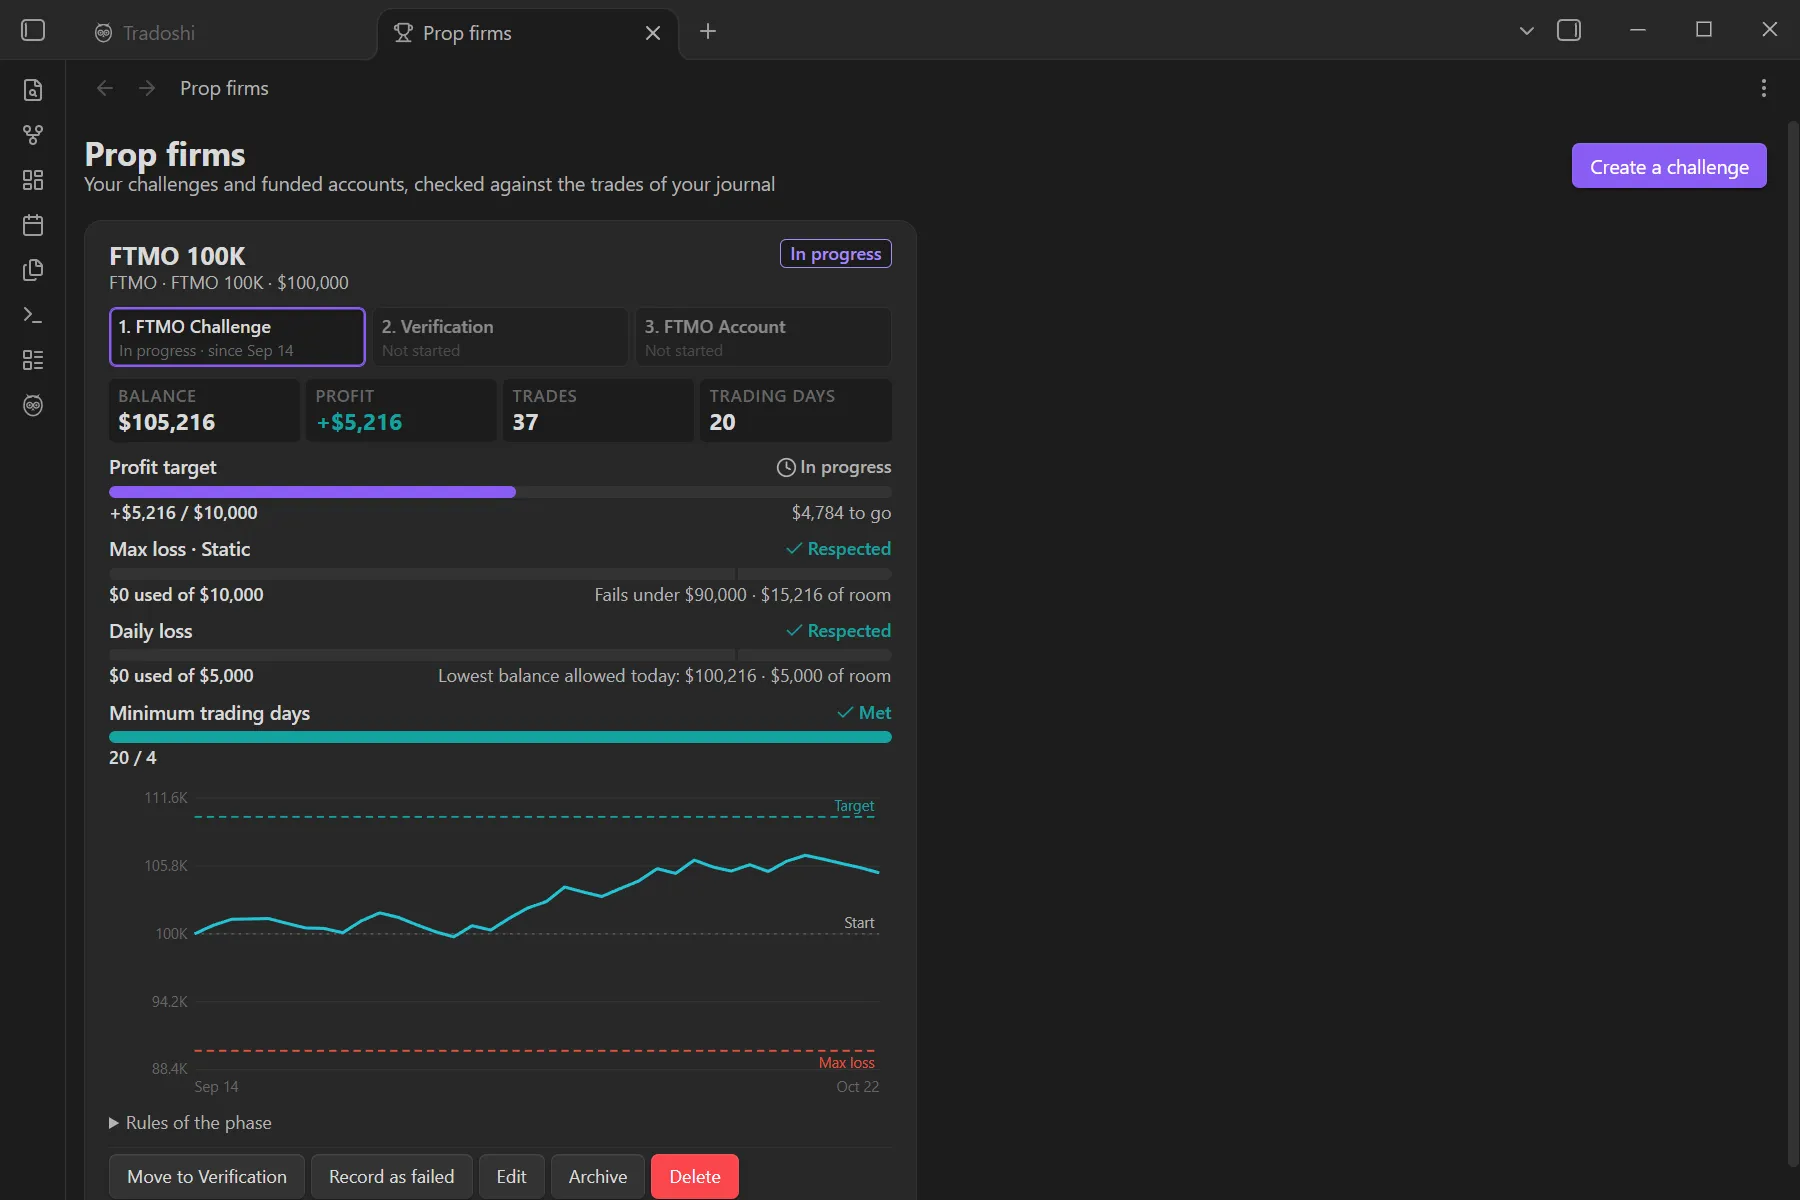Navigate back with the left arrow

pyautogui.click(x=105, y=88)
